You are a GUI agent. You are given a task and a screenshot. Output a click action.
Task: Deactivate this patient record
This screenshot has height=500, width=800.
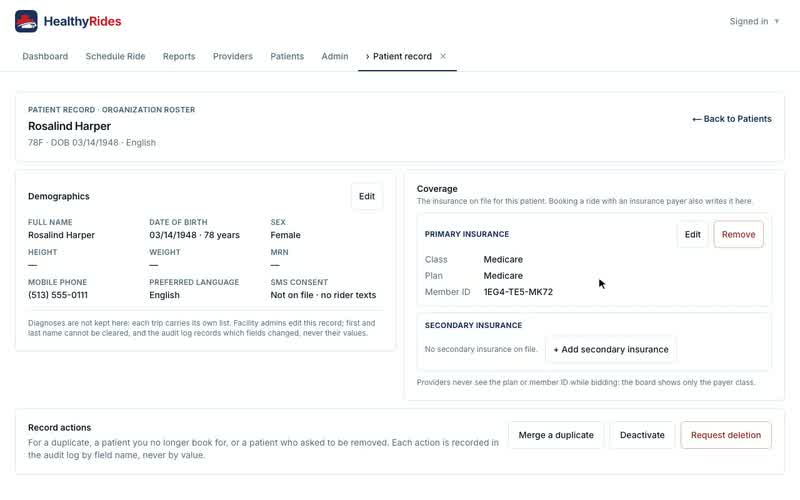coord(642,435)
